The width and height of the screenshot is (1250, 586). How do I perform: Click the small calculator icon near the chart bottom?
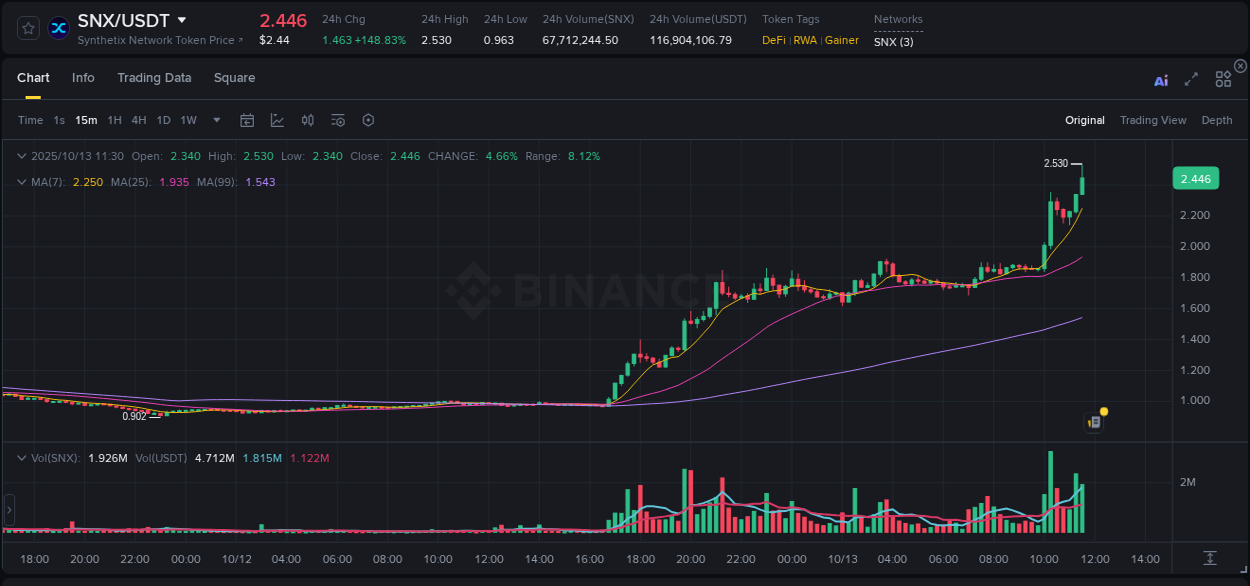tap(1093, 421)
